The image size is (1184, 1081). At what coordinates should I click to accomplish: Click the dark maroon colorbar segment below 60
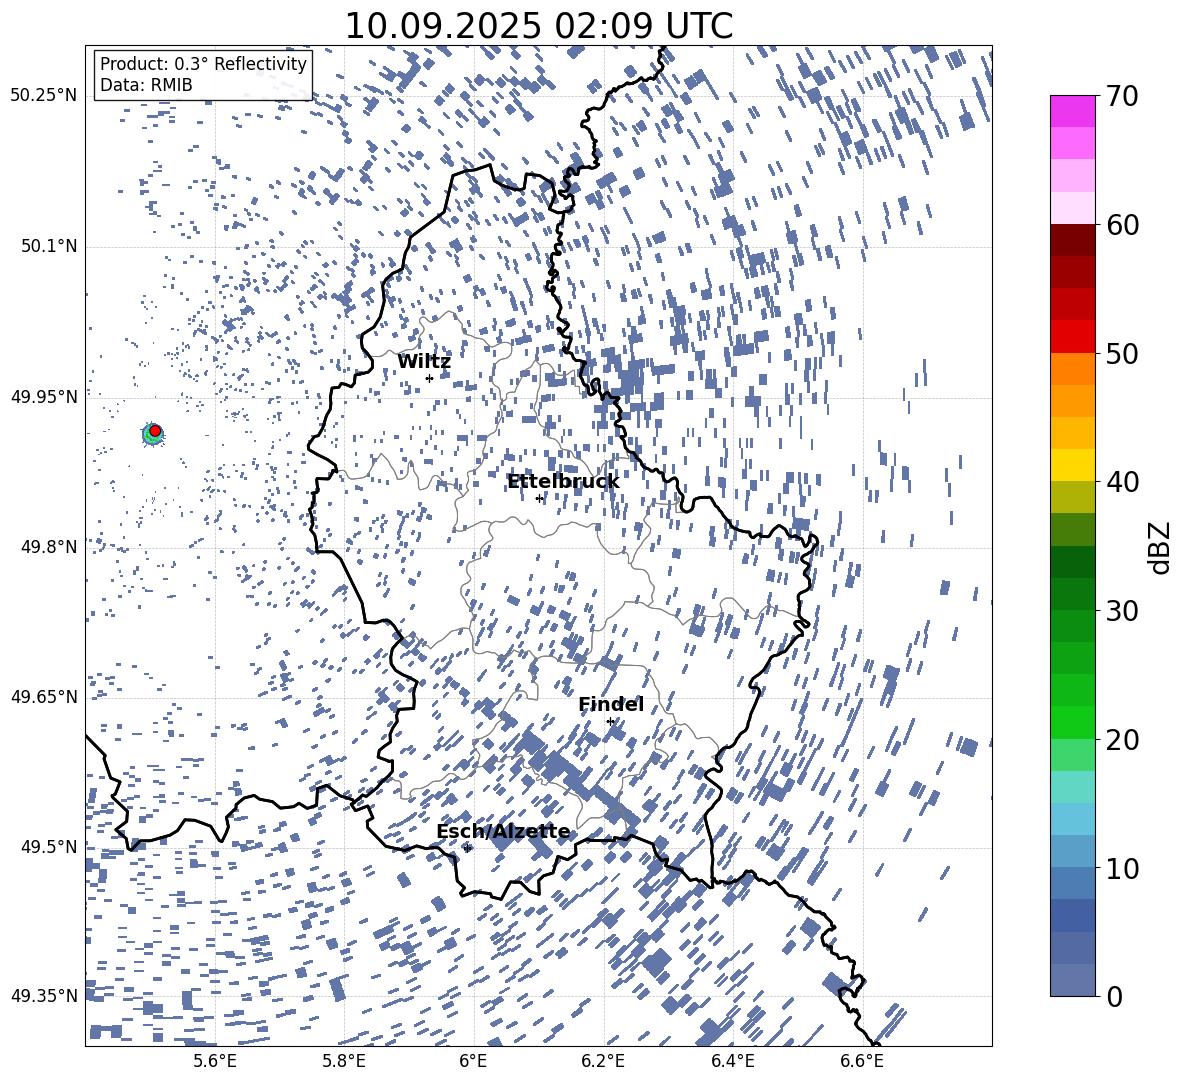1073,240
